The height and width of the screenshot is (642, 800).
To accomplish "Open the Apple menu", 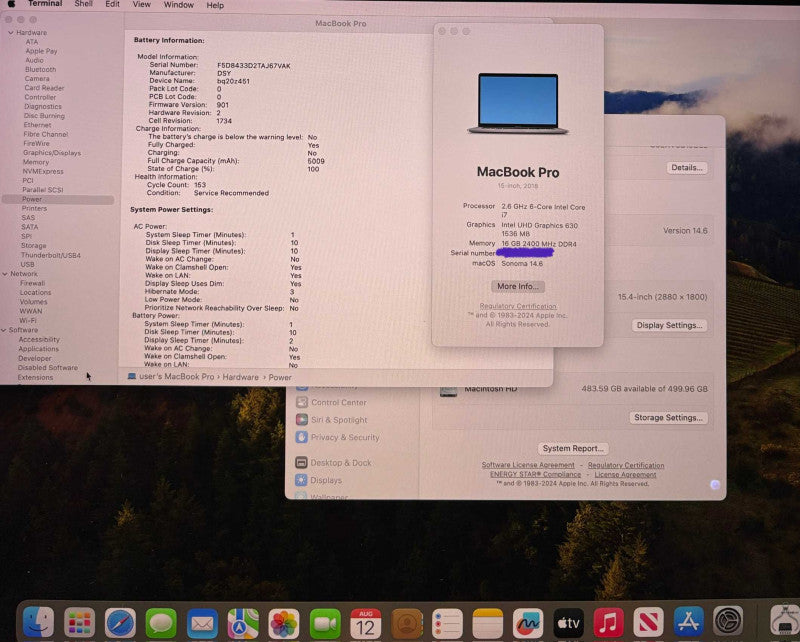I will click(11, 4).
